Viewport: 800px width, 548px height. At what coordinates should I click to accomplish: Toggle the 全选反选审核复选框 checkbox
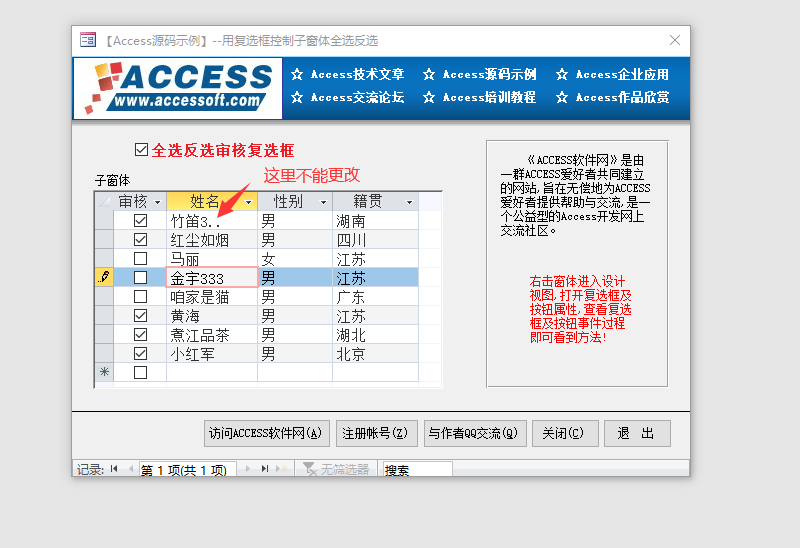(x=141, y=150)
